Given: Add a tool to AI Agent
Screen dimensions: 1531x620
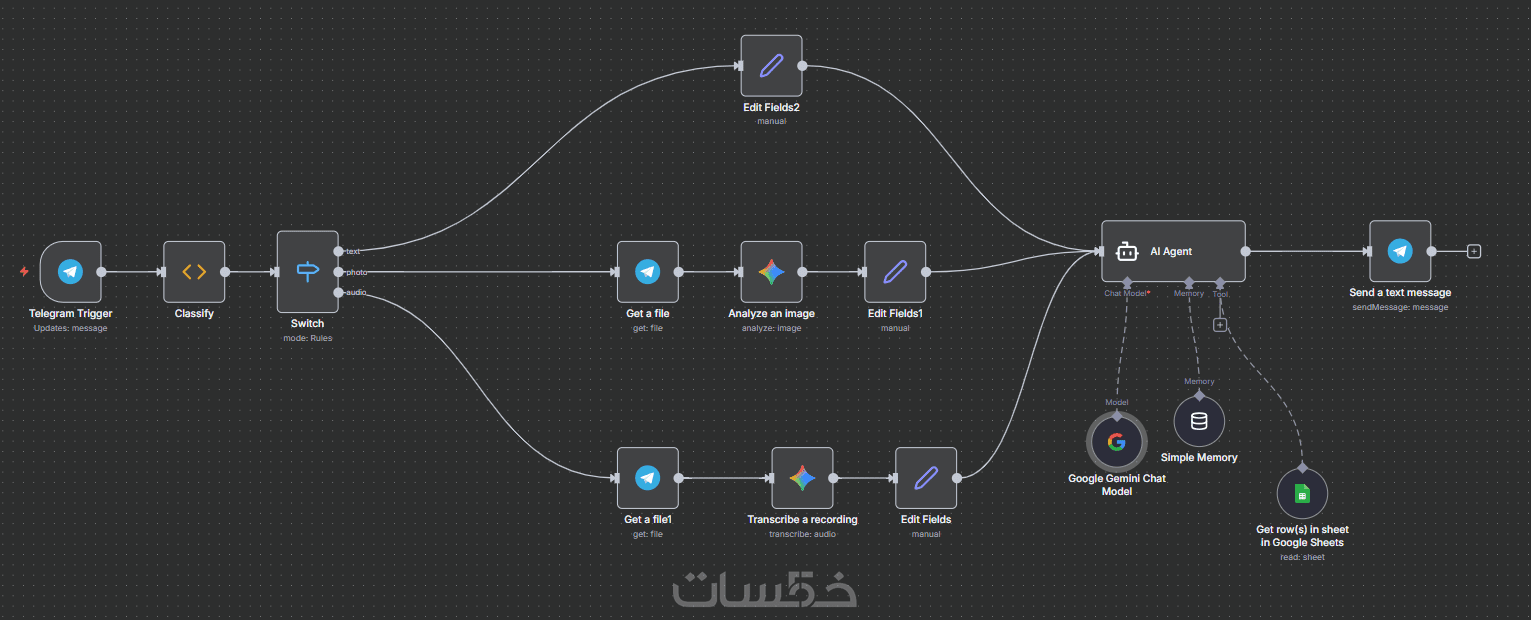Looking at the screenshot, I should pyautogui.click(x=1219, y=324).
